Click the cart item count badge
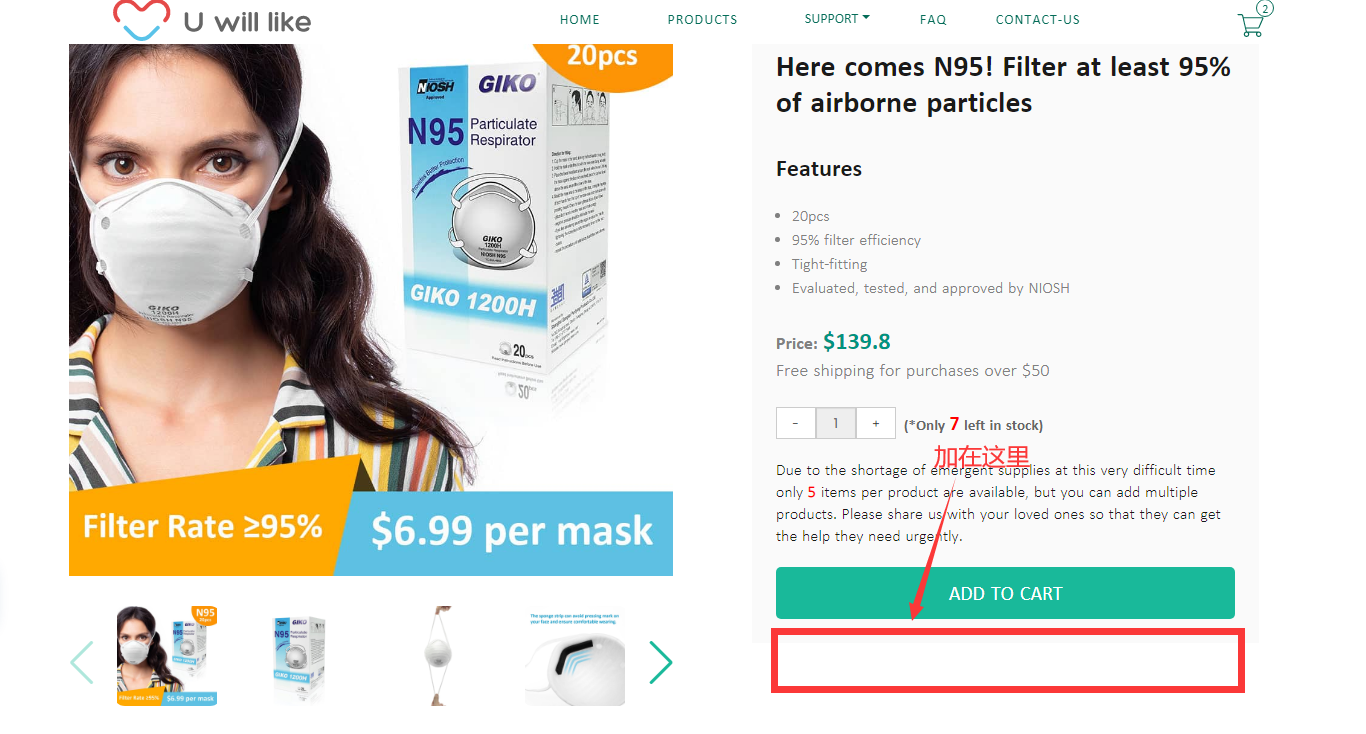This screenshot has height=734, width=1366. (1265, 9)
